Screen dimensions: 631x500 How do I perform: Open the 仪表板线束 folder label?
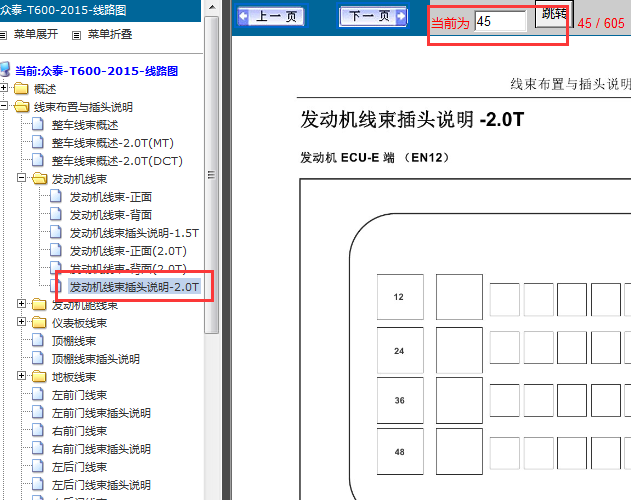click(79, 323)
